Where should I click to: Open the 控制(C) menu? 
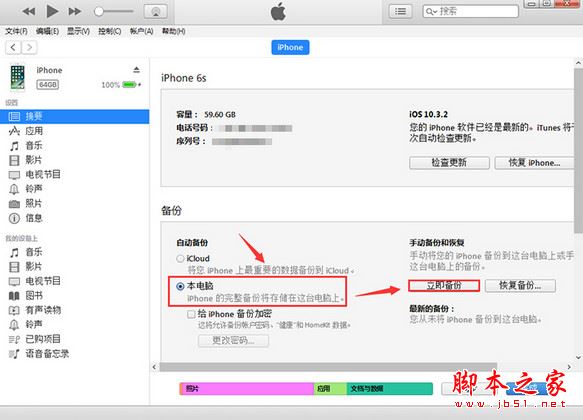point(110,31)
